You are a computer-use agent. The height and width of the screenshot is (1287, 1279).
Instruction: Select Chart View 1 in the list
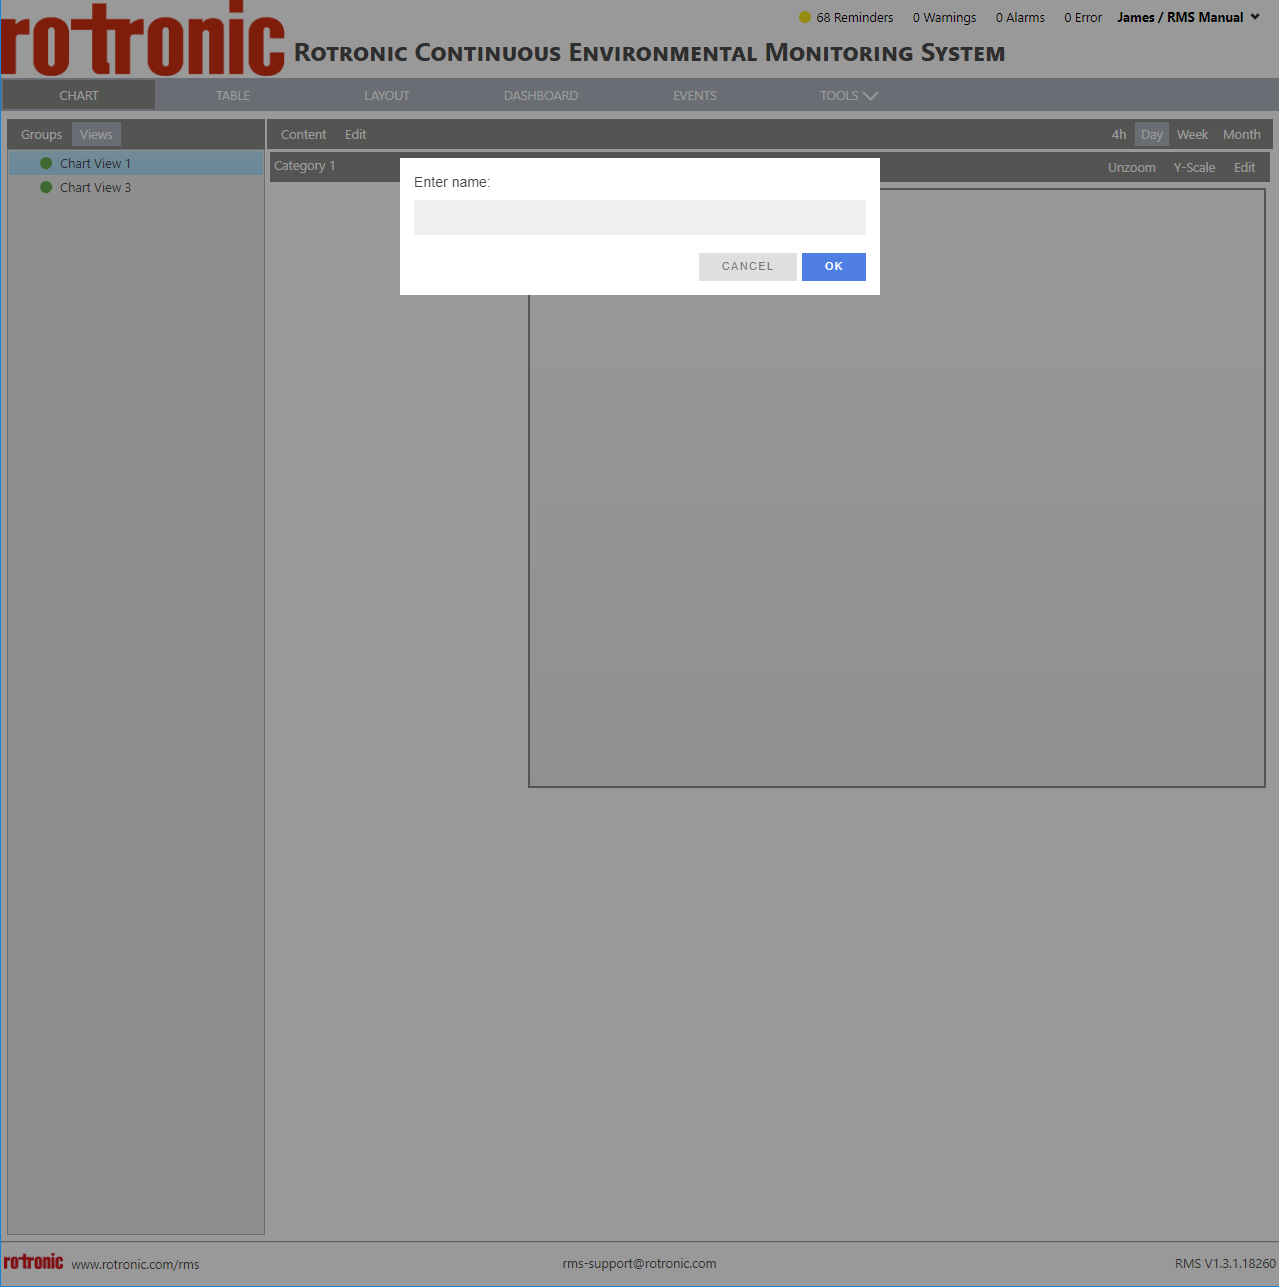(x=136, y=163)
